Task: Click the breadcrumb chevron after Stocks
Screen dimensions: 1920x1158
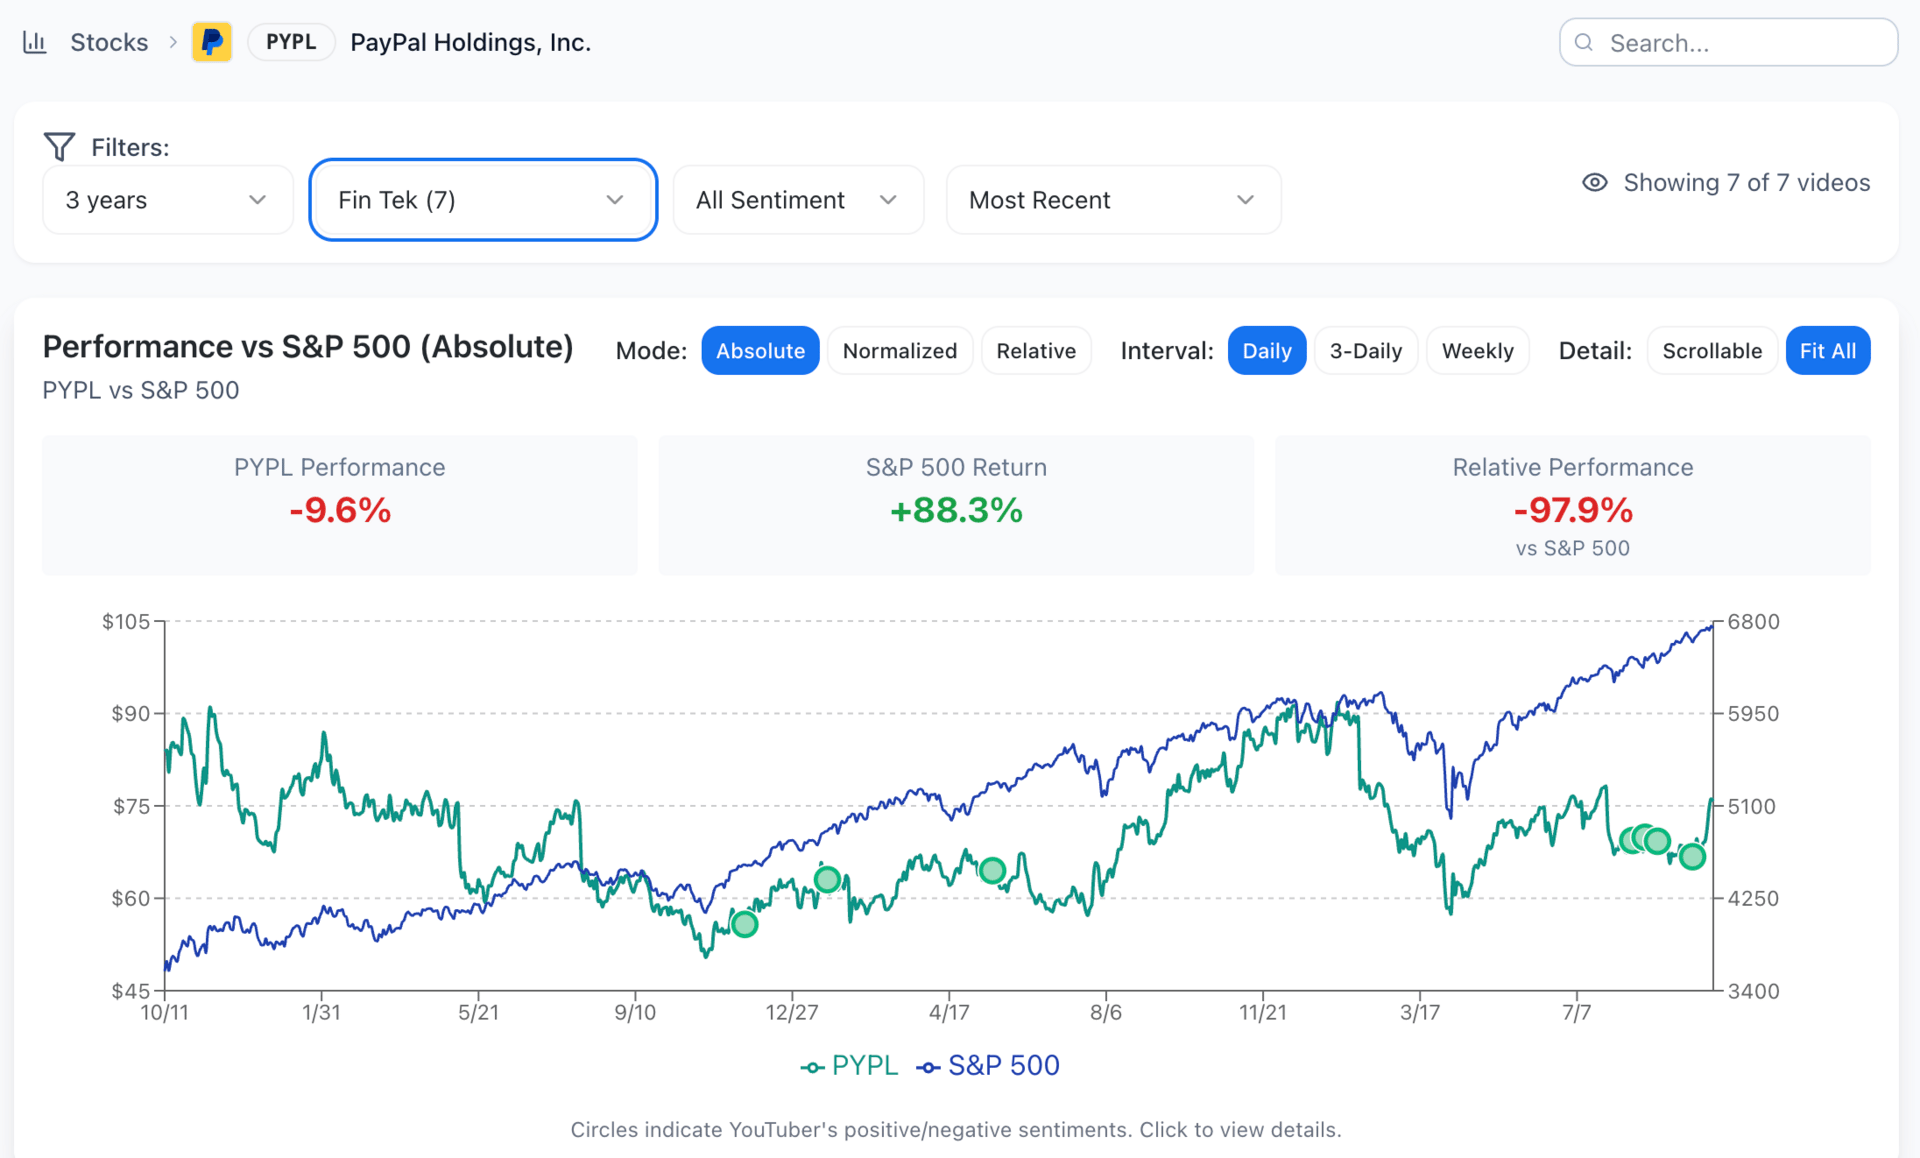Action: (x=173, y=42)
